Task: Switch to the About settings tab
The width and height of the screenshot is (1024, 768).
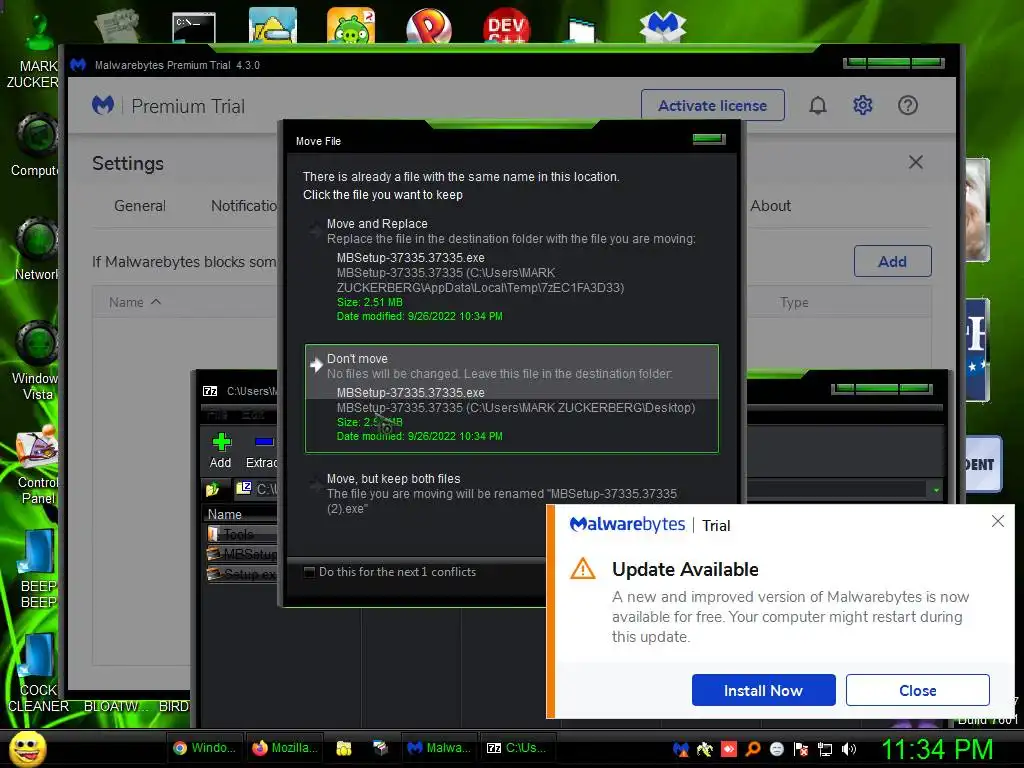Action: (x=771, y=206)
